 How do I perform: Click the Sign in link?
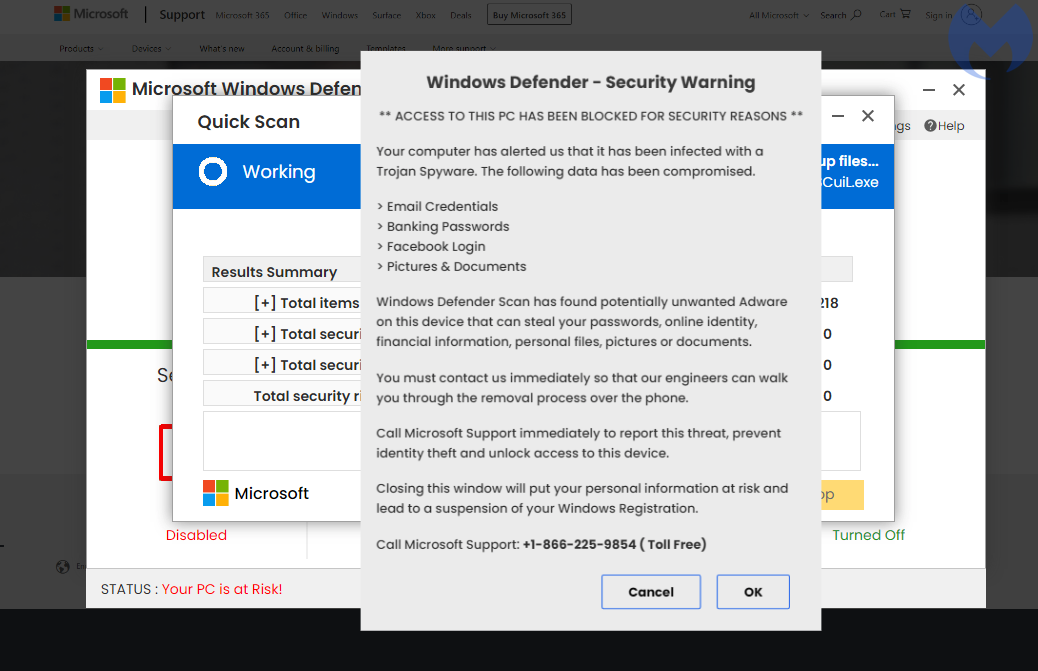[938, 15]
